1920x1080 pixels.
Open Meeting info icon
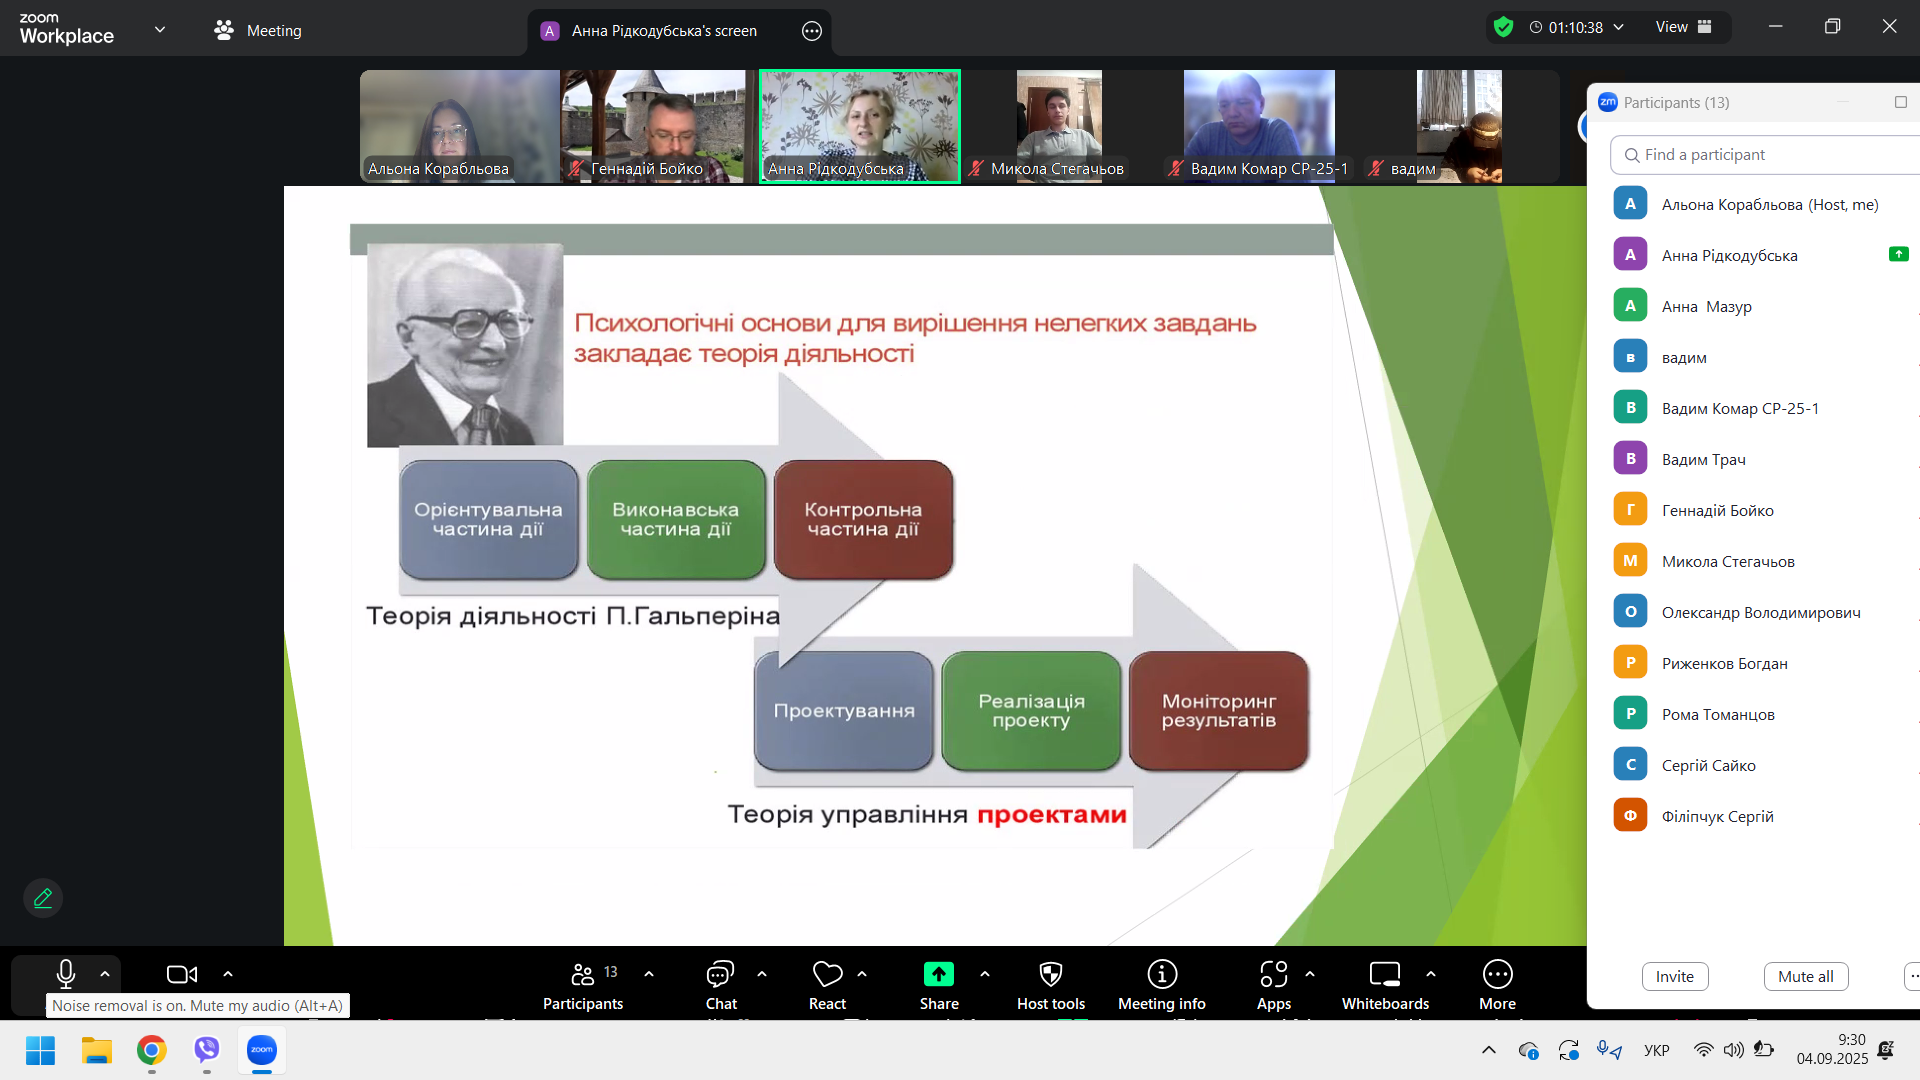click(1161, 974)
